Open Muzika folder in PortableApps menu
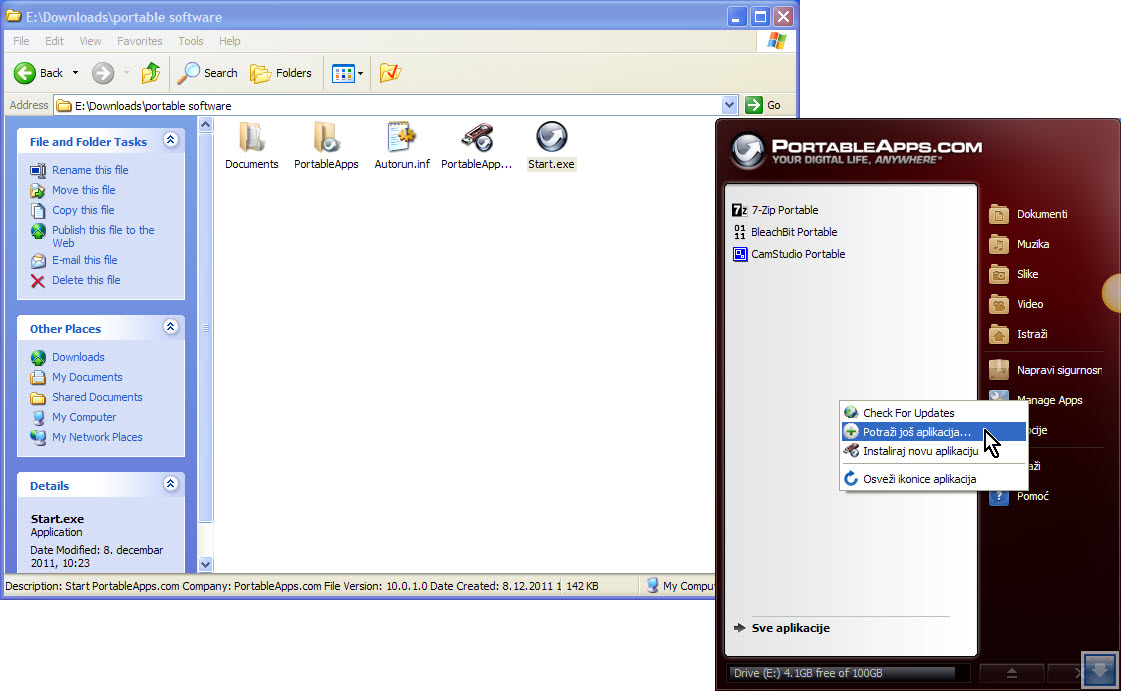Viewport: 1121px width, 691px height. 1019,244
